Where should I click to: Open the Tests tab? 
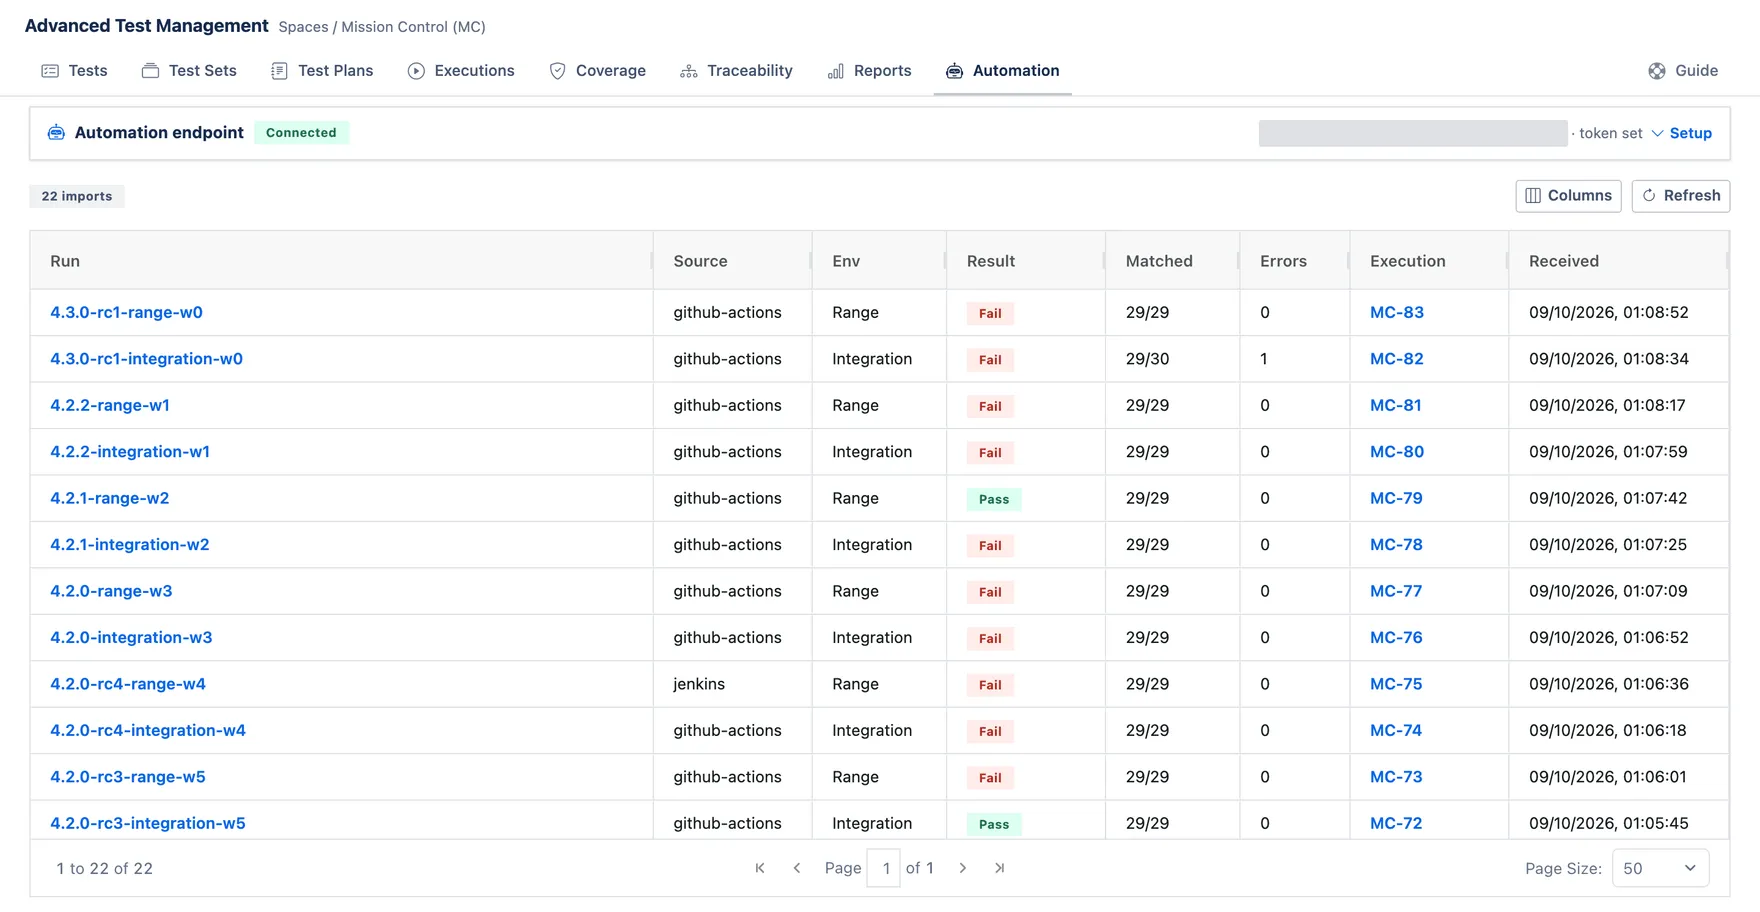[x=74, y=71]
